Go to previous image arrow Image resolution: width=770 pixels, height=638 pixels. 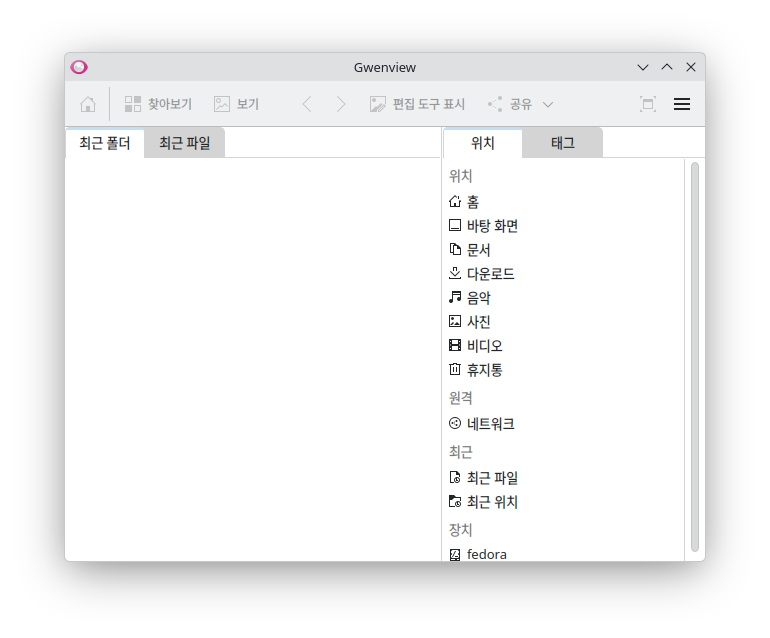(307, 104)
